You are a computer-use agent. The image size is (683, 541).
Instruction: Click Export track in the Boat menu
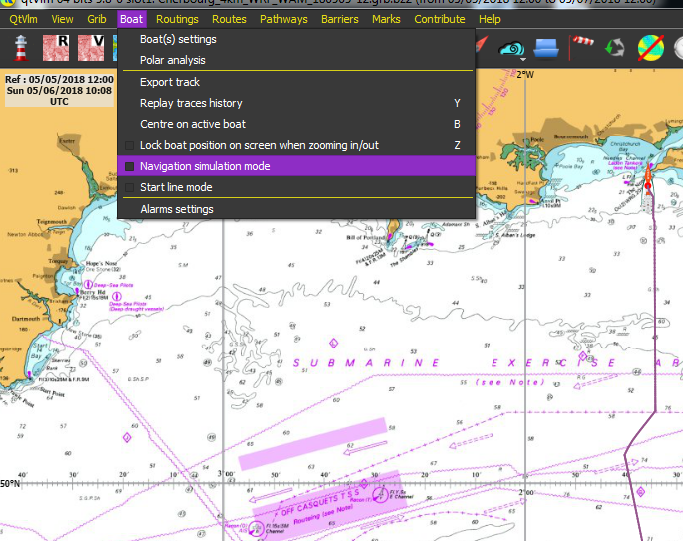click(x=170, y=82)
